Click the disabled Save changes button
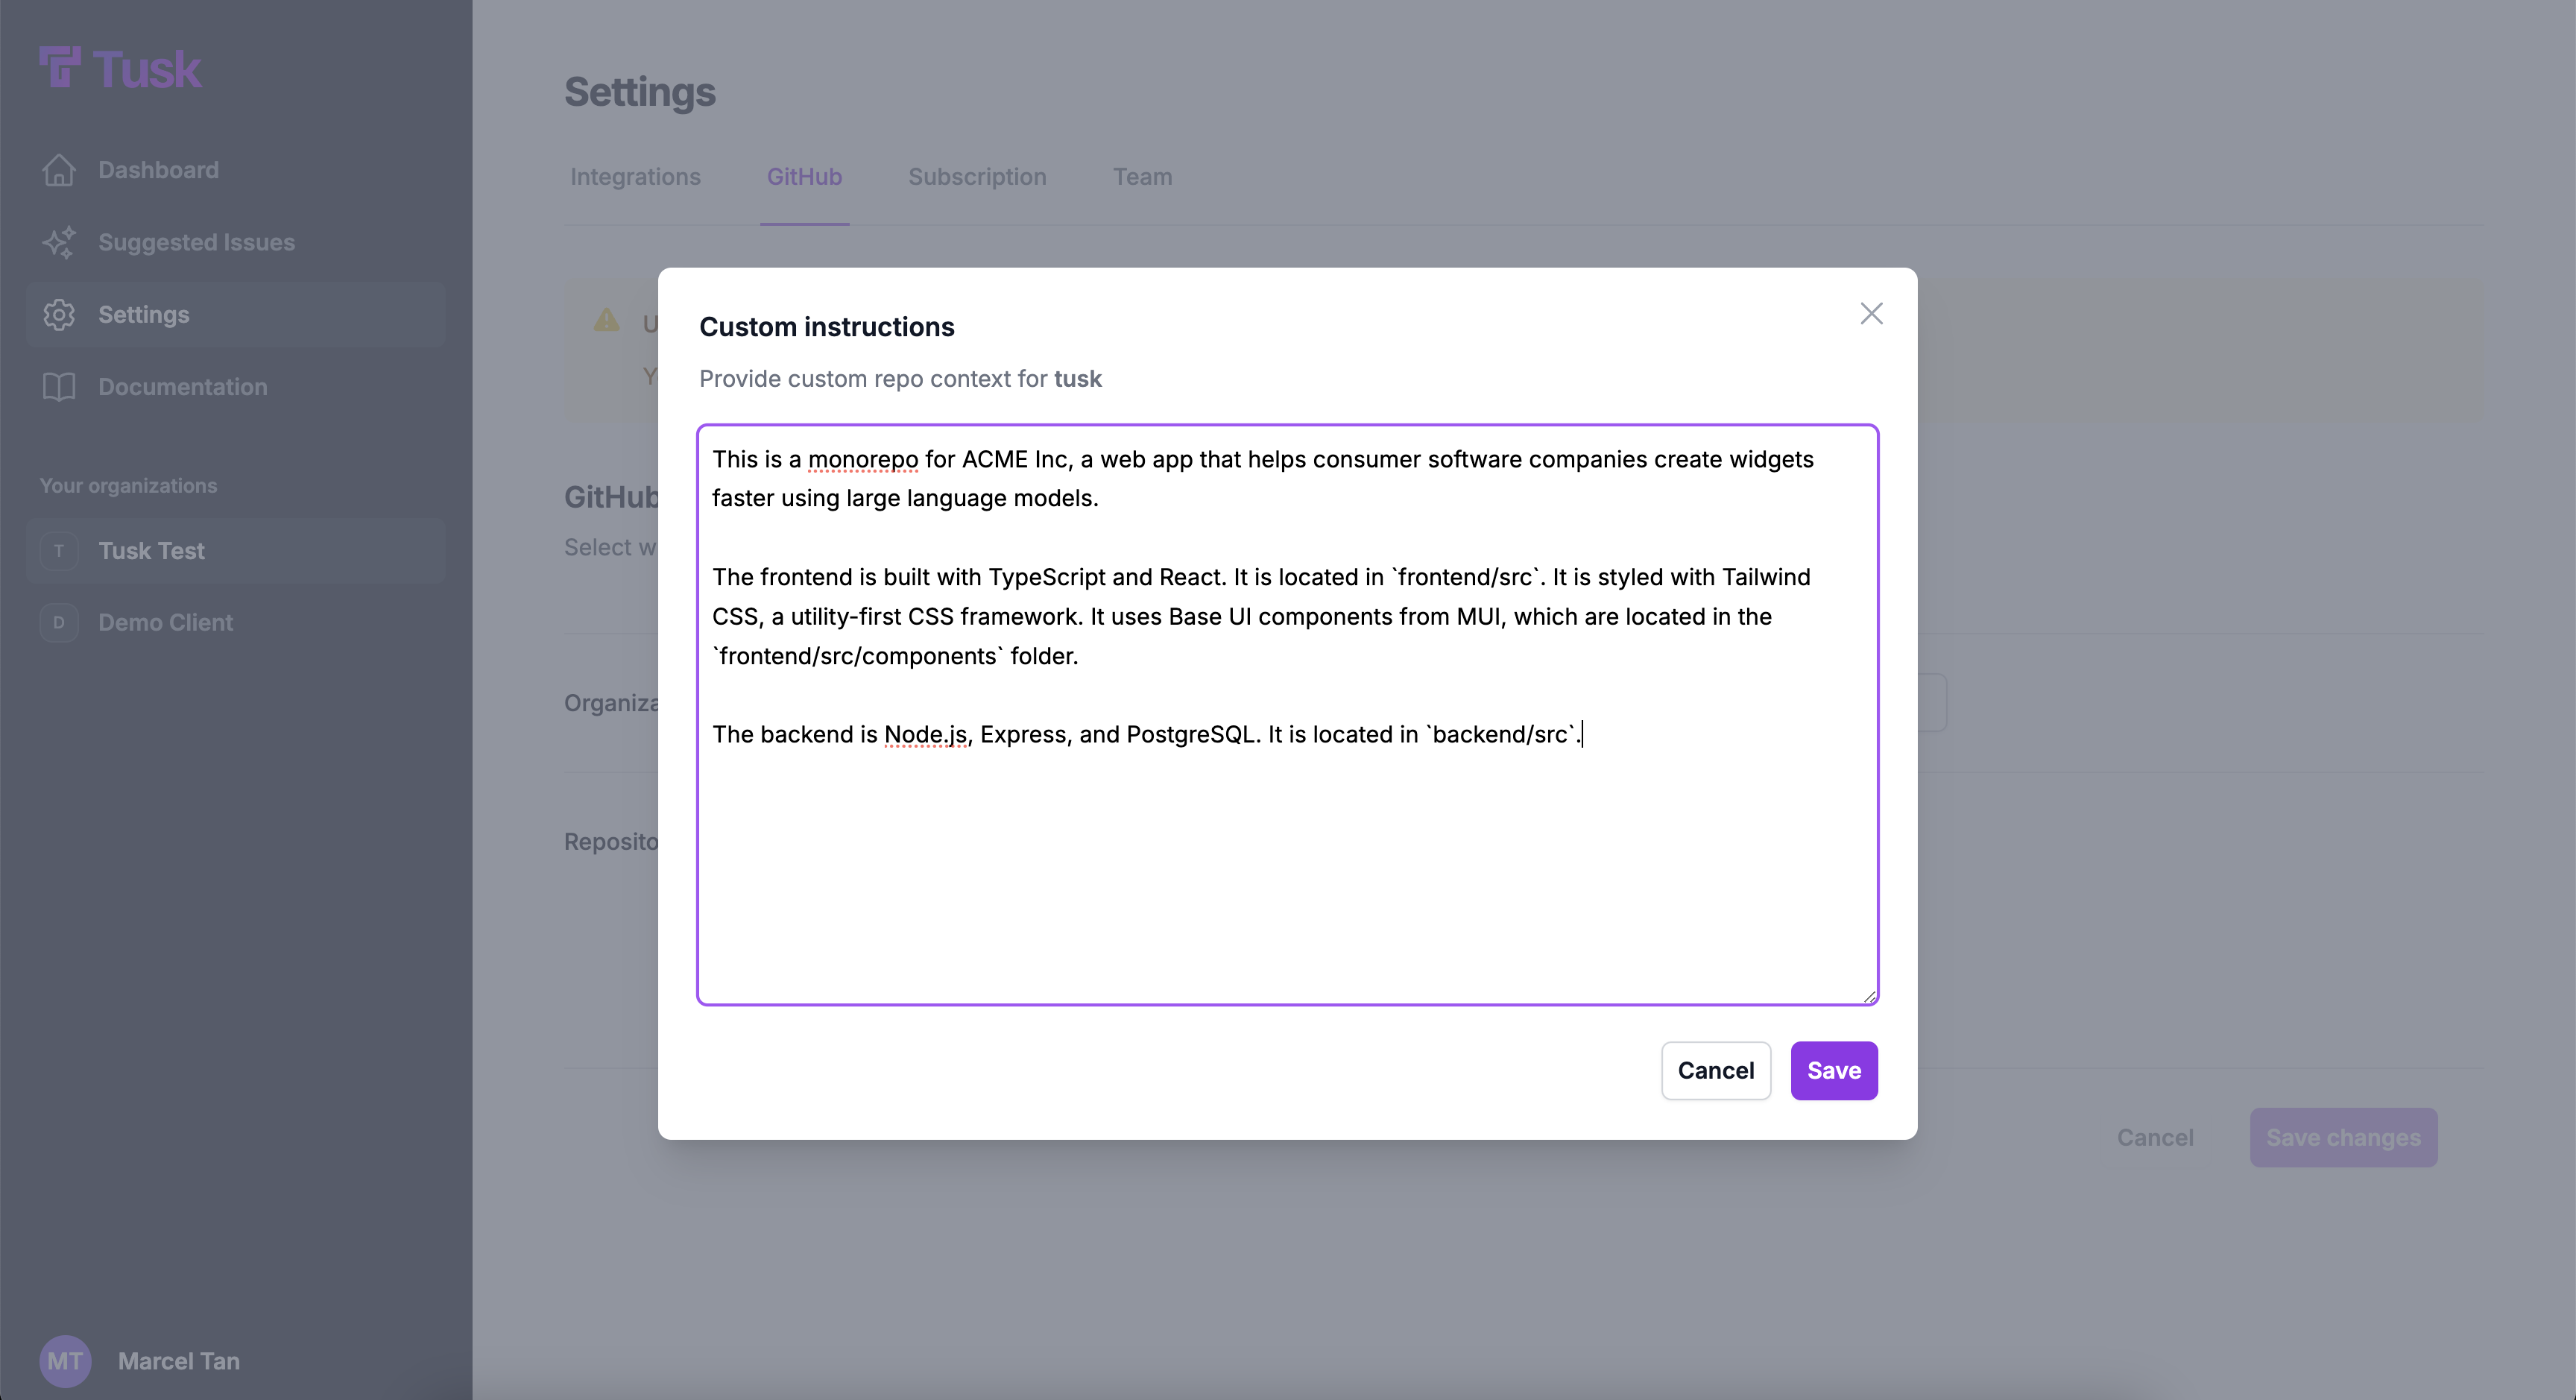 pyautogui.click(x=2344, y=1137)
